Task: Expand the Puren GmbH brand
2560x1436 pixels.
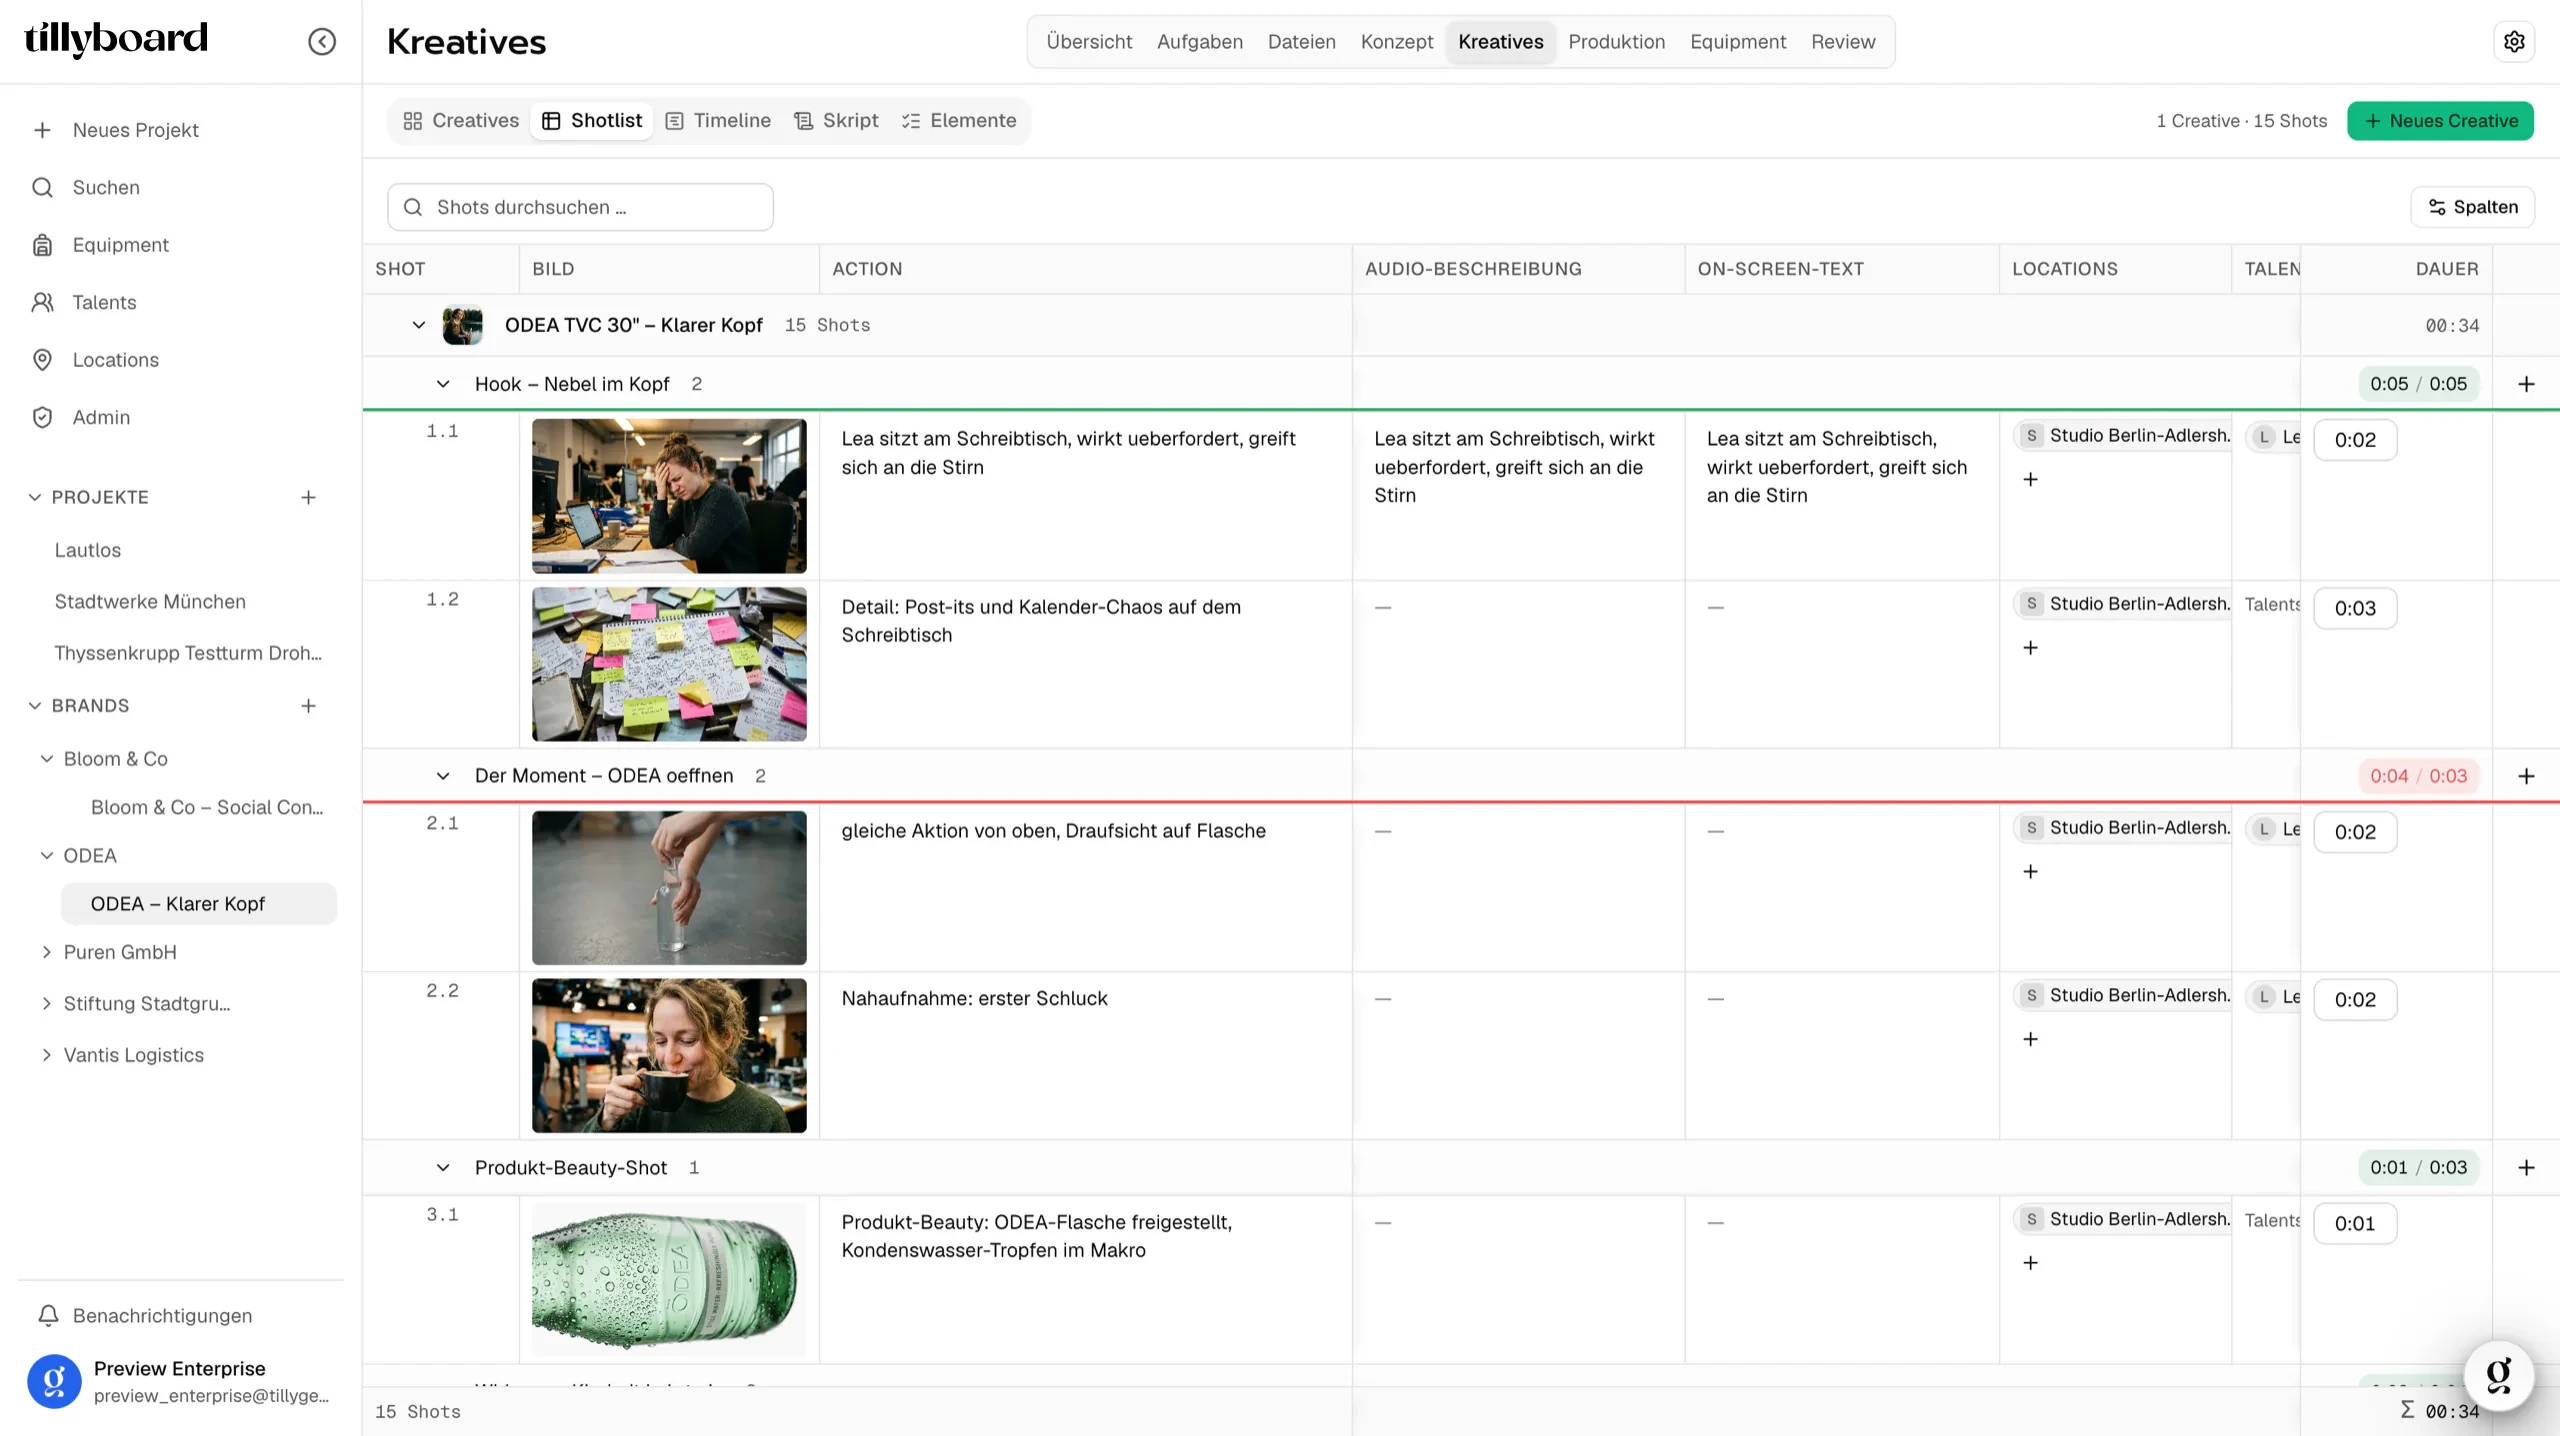Action: [46, 952]
